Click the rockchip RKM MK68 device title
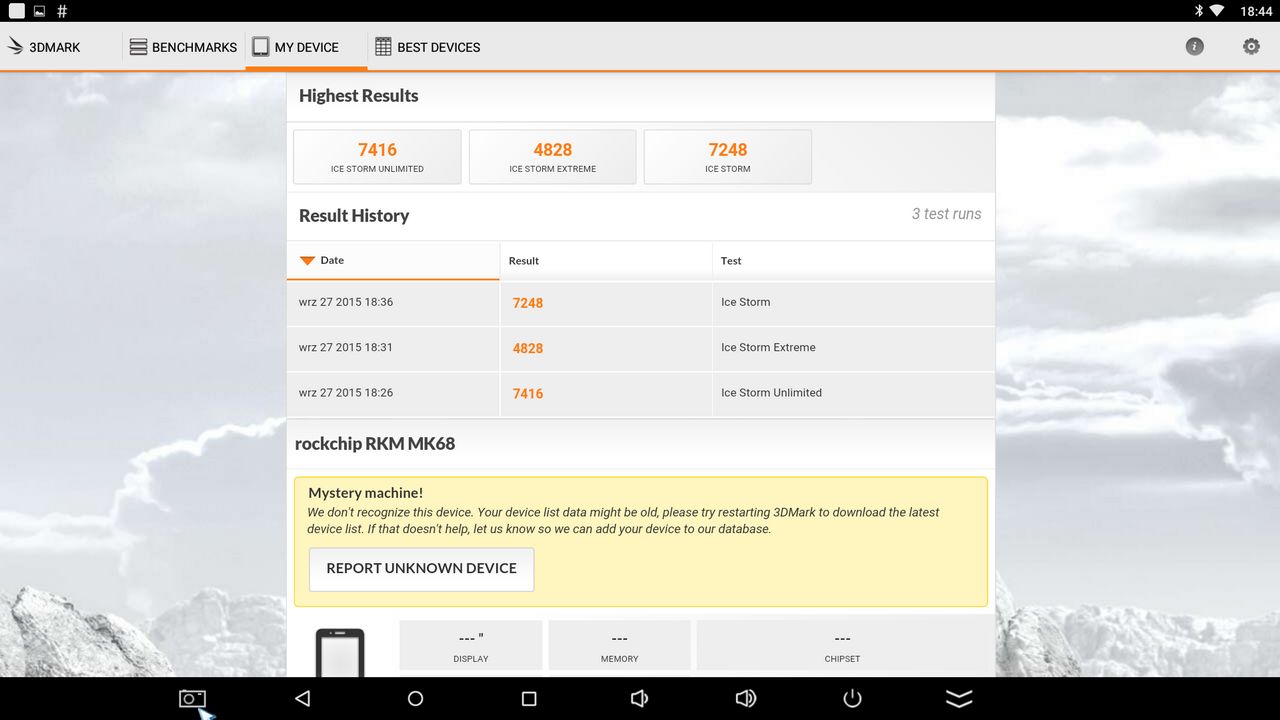Screen dimensions: 1280x720 (375, 443)
